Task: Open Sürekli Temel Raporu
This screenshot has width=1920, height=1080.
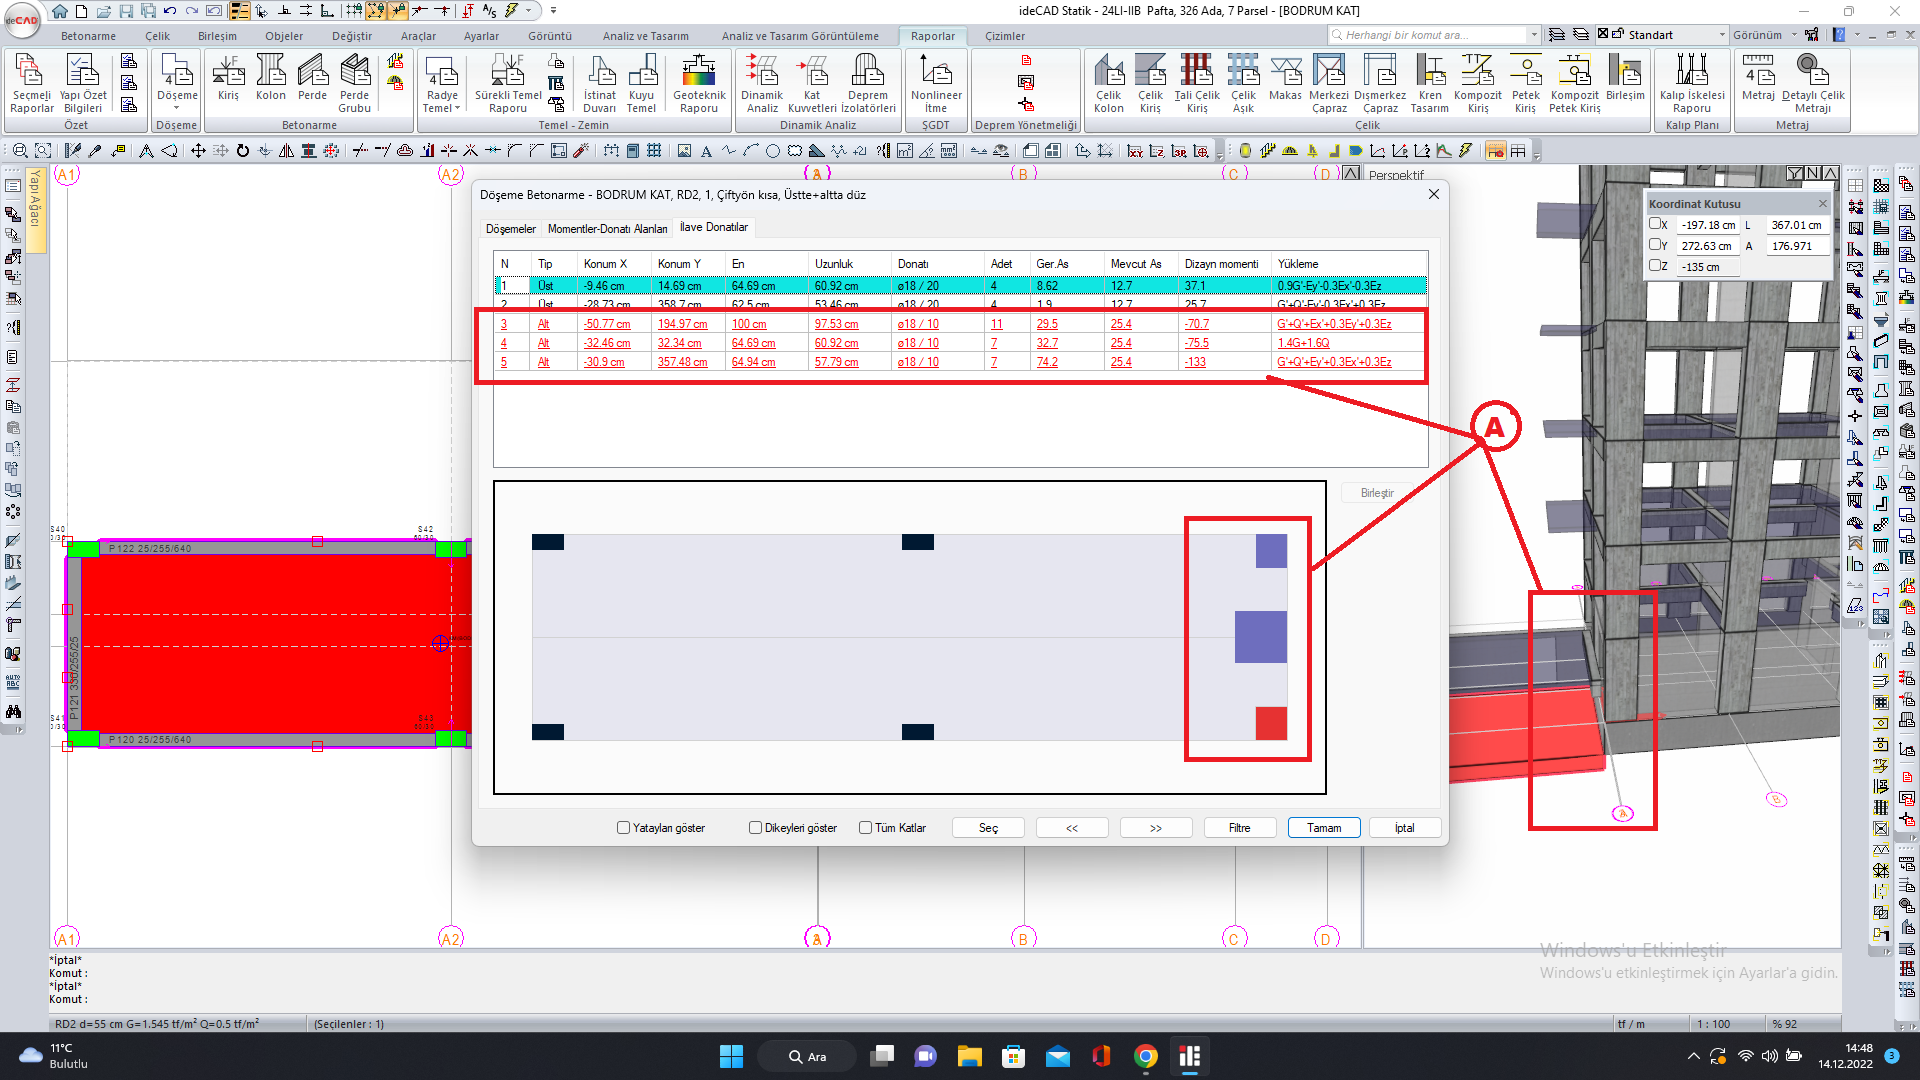Action: [x=508, y=84]
